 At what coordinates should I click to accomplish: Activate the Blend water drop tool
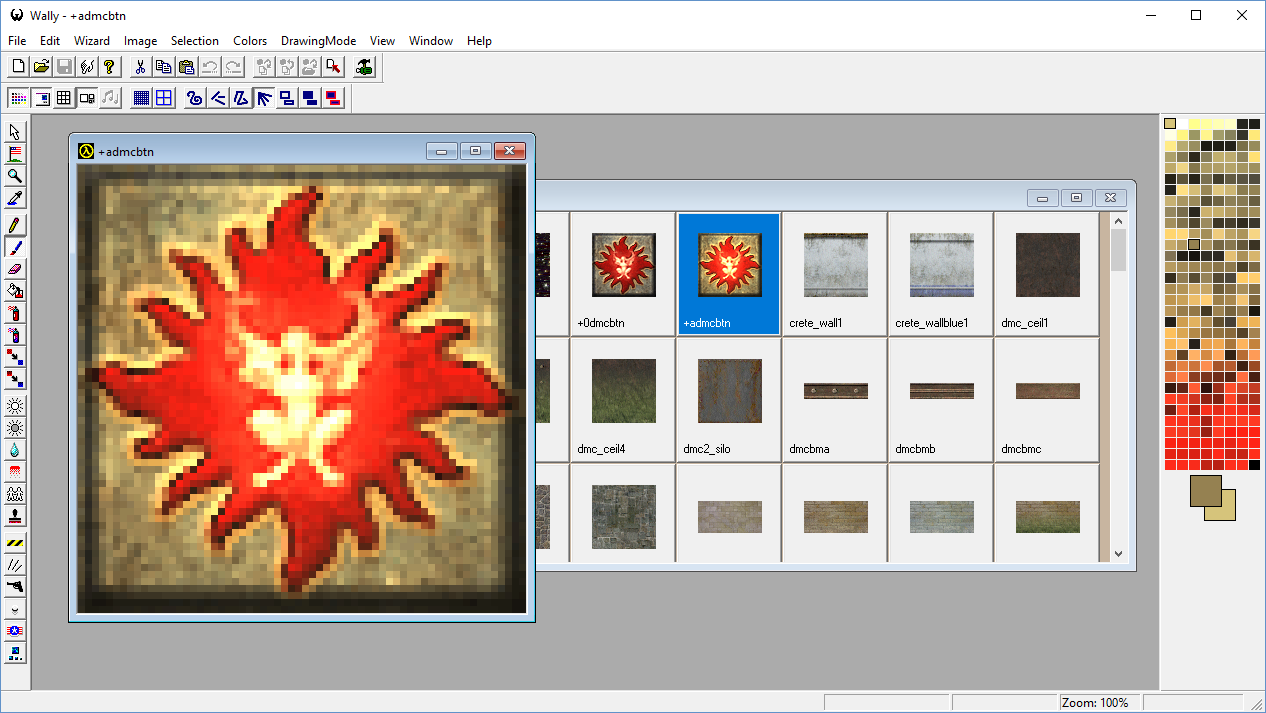15,450
